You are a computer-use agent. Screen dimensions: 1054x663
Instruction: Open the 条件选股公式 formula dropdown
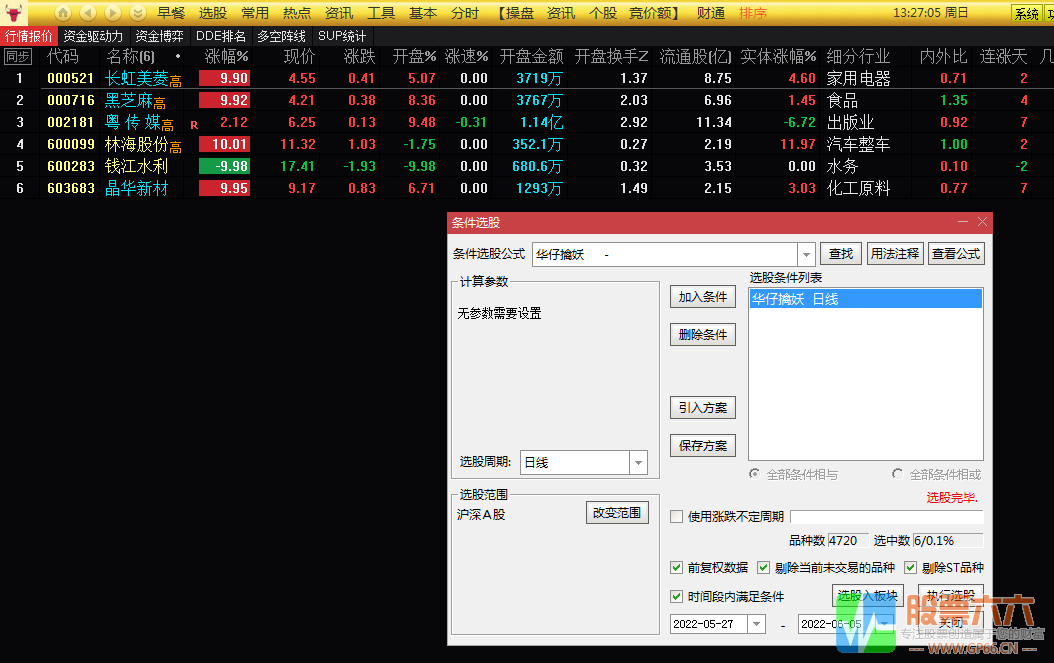pyautogui.click(x=804, y=253)
